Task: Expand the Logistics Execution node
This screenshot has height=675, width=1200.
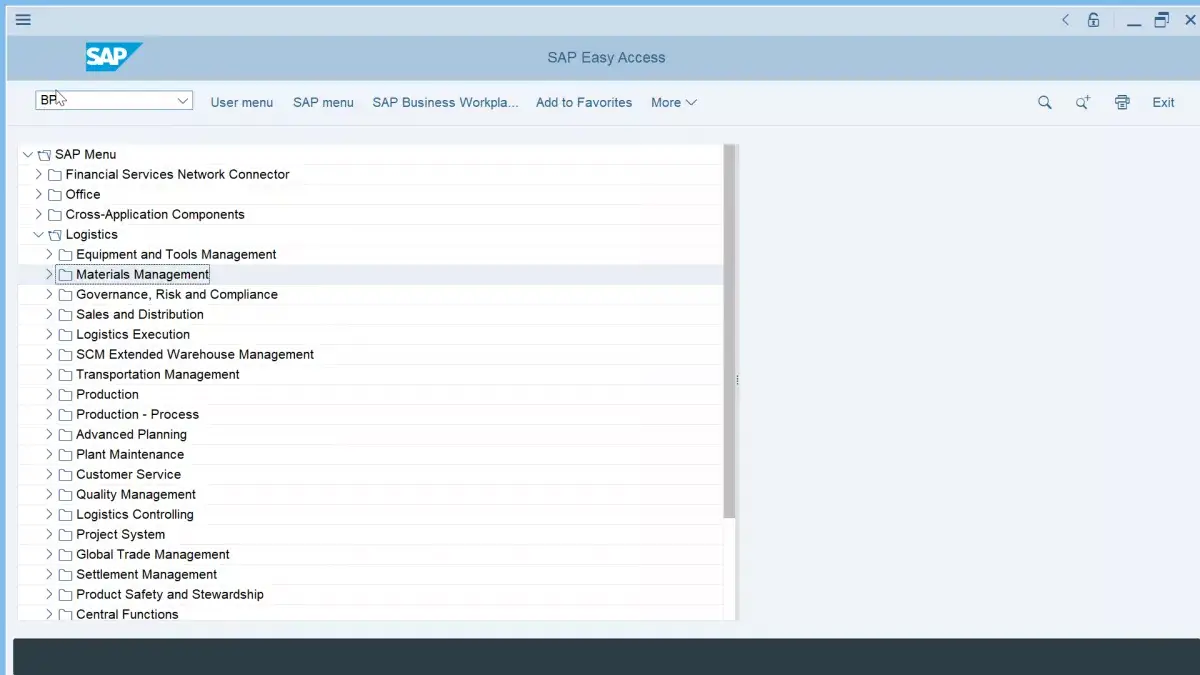Action: 50,334
